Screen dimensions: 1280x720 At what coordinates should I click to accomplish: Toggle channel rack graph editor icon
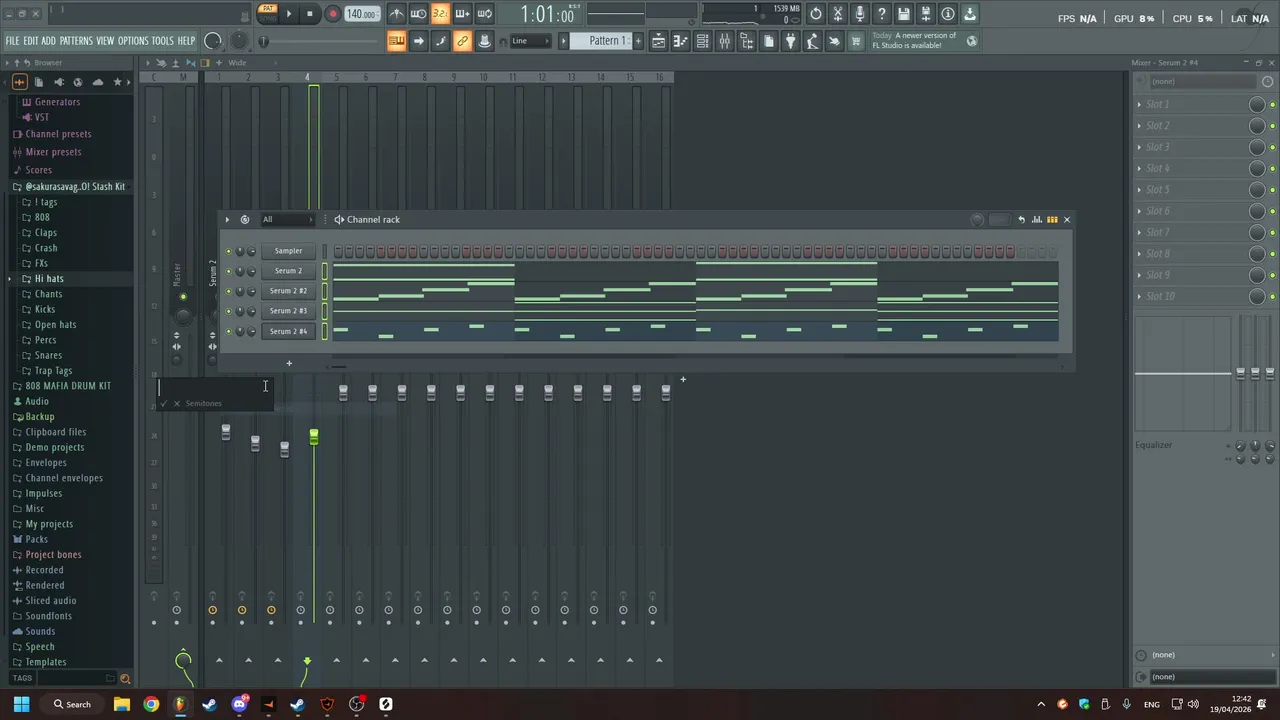1037,220
